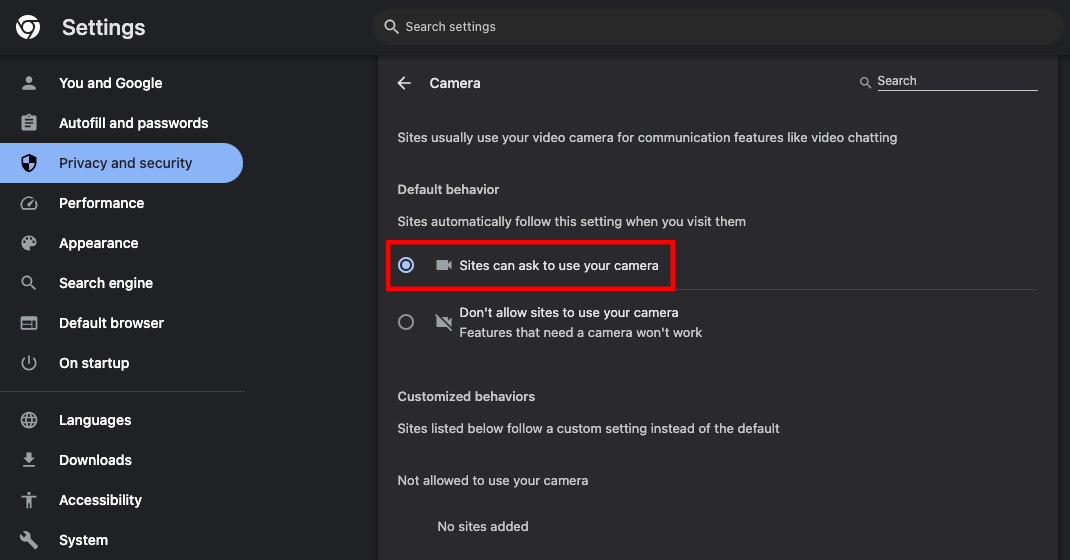The image size is (1070, 560).
Task: Go back with the Camera arrow
Action: pos(404,83)
